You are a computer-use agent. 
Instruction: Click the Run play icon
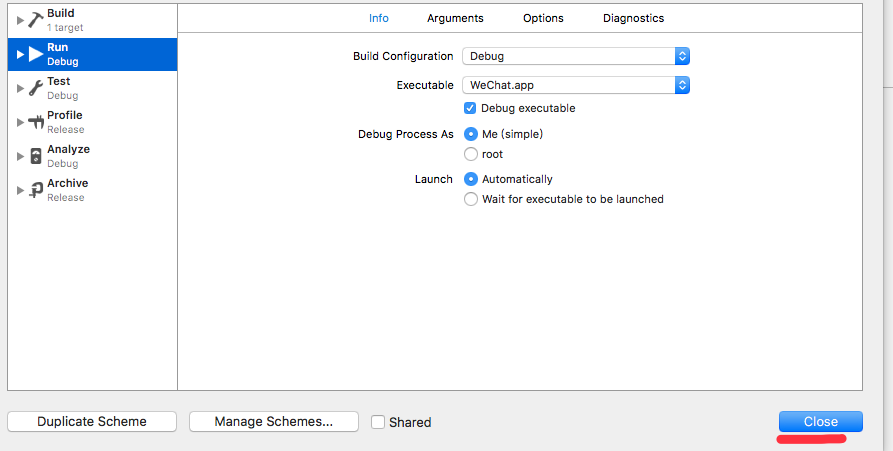36,54
